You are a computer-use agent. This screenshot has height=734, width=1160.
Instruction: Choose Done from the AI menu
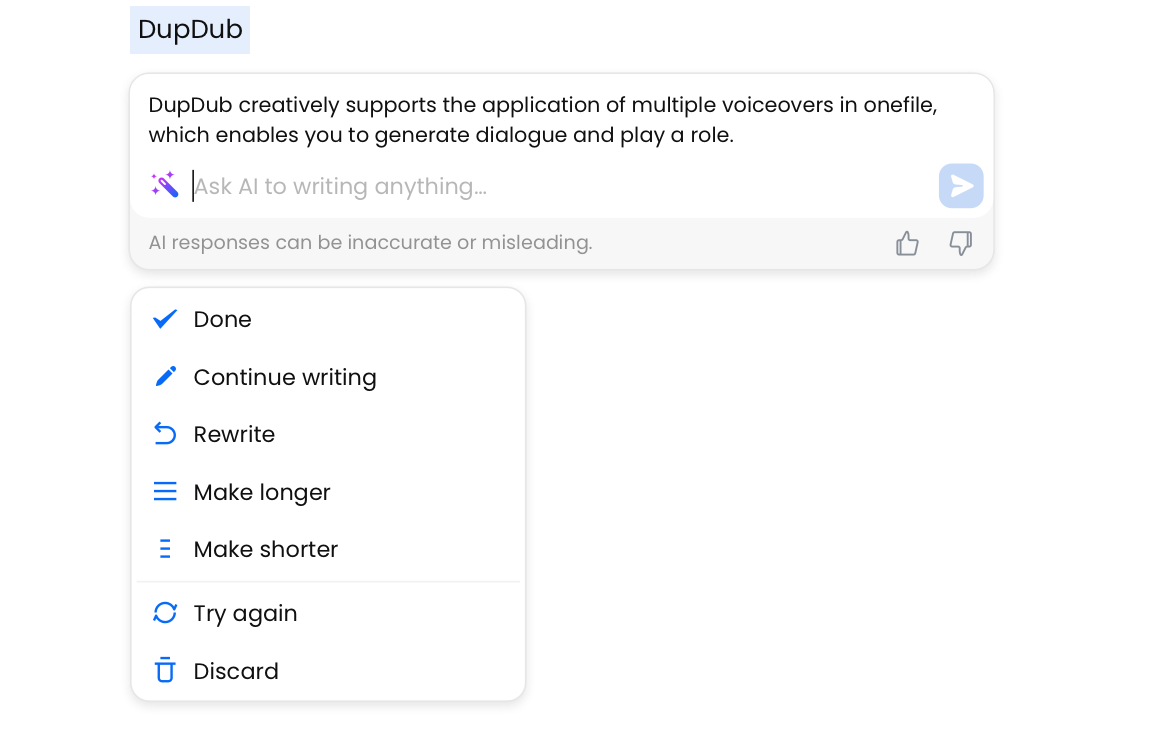click(x=222, y=318)
